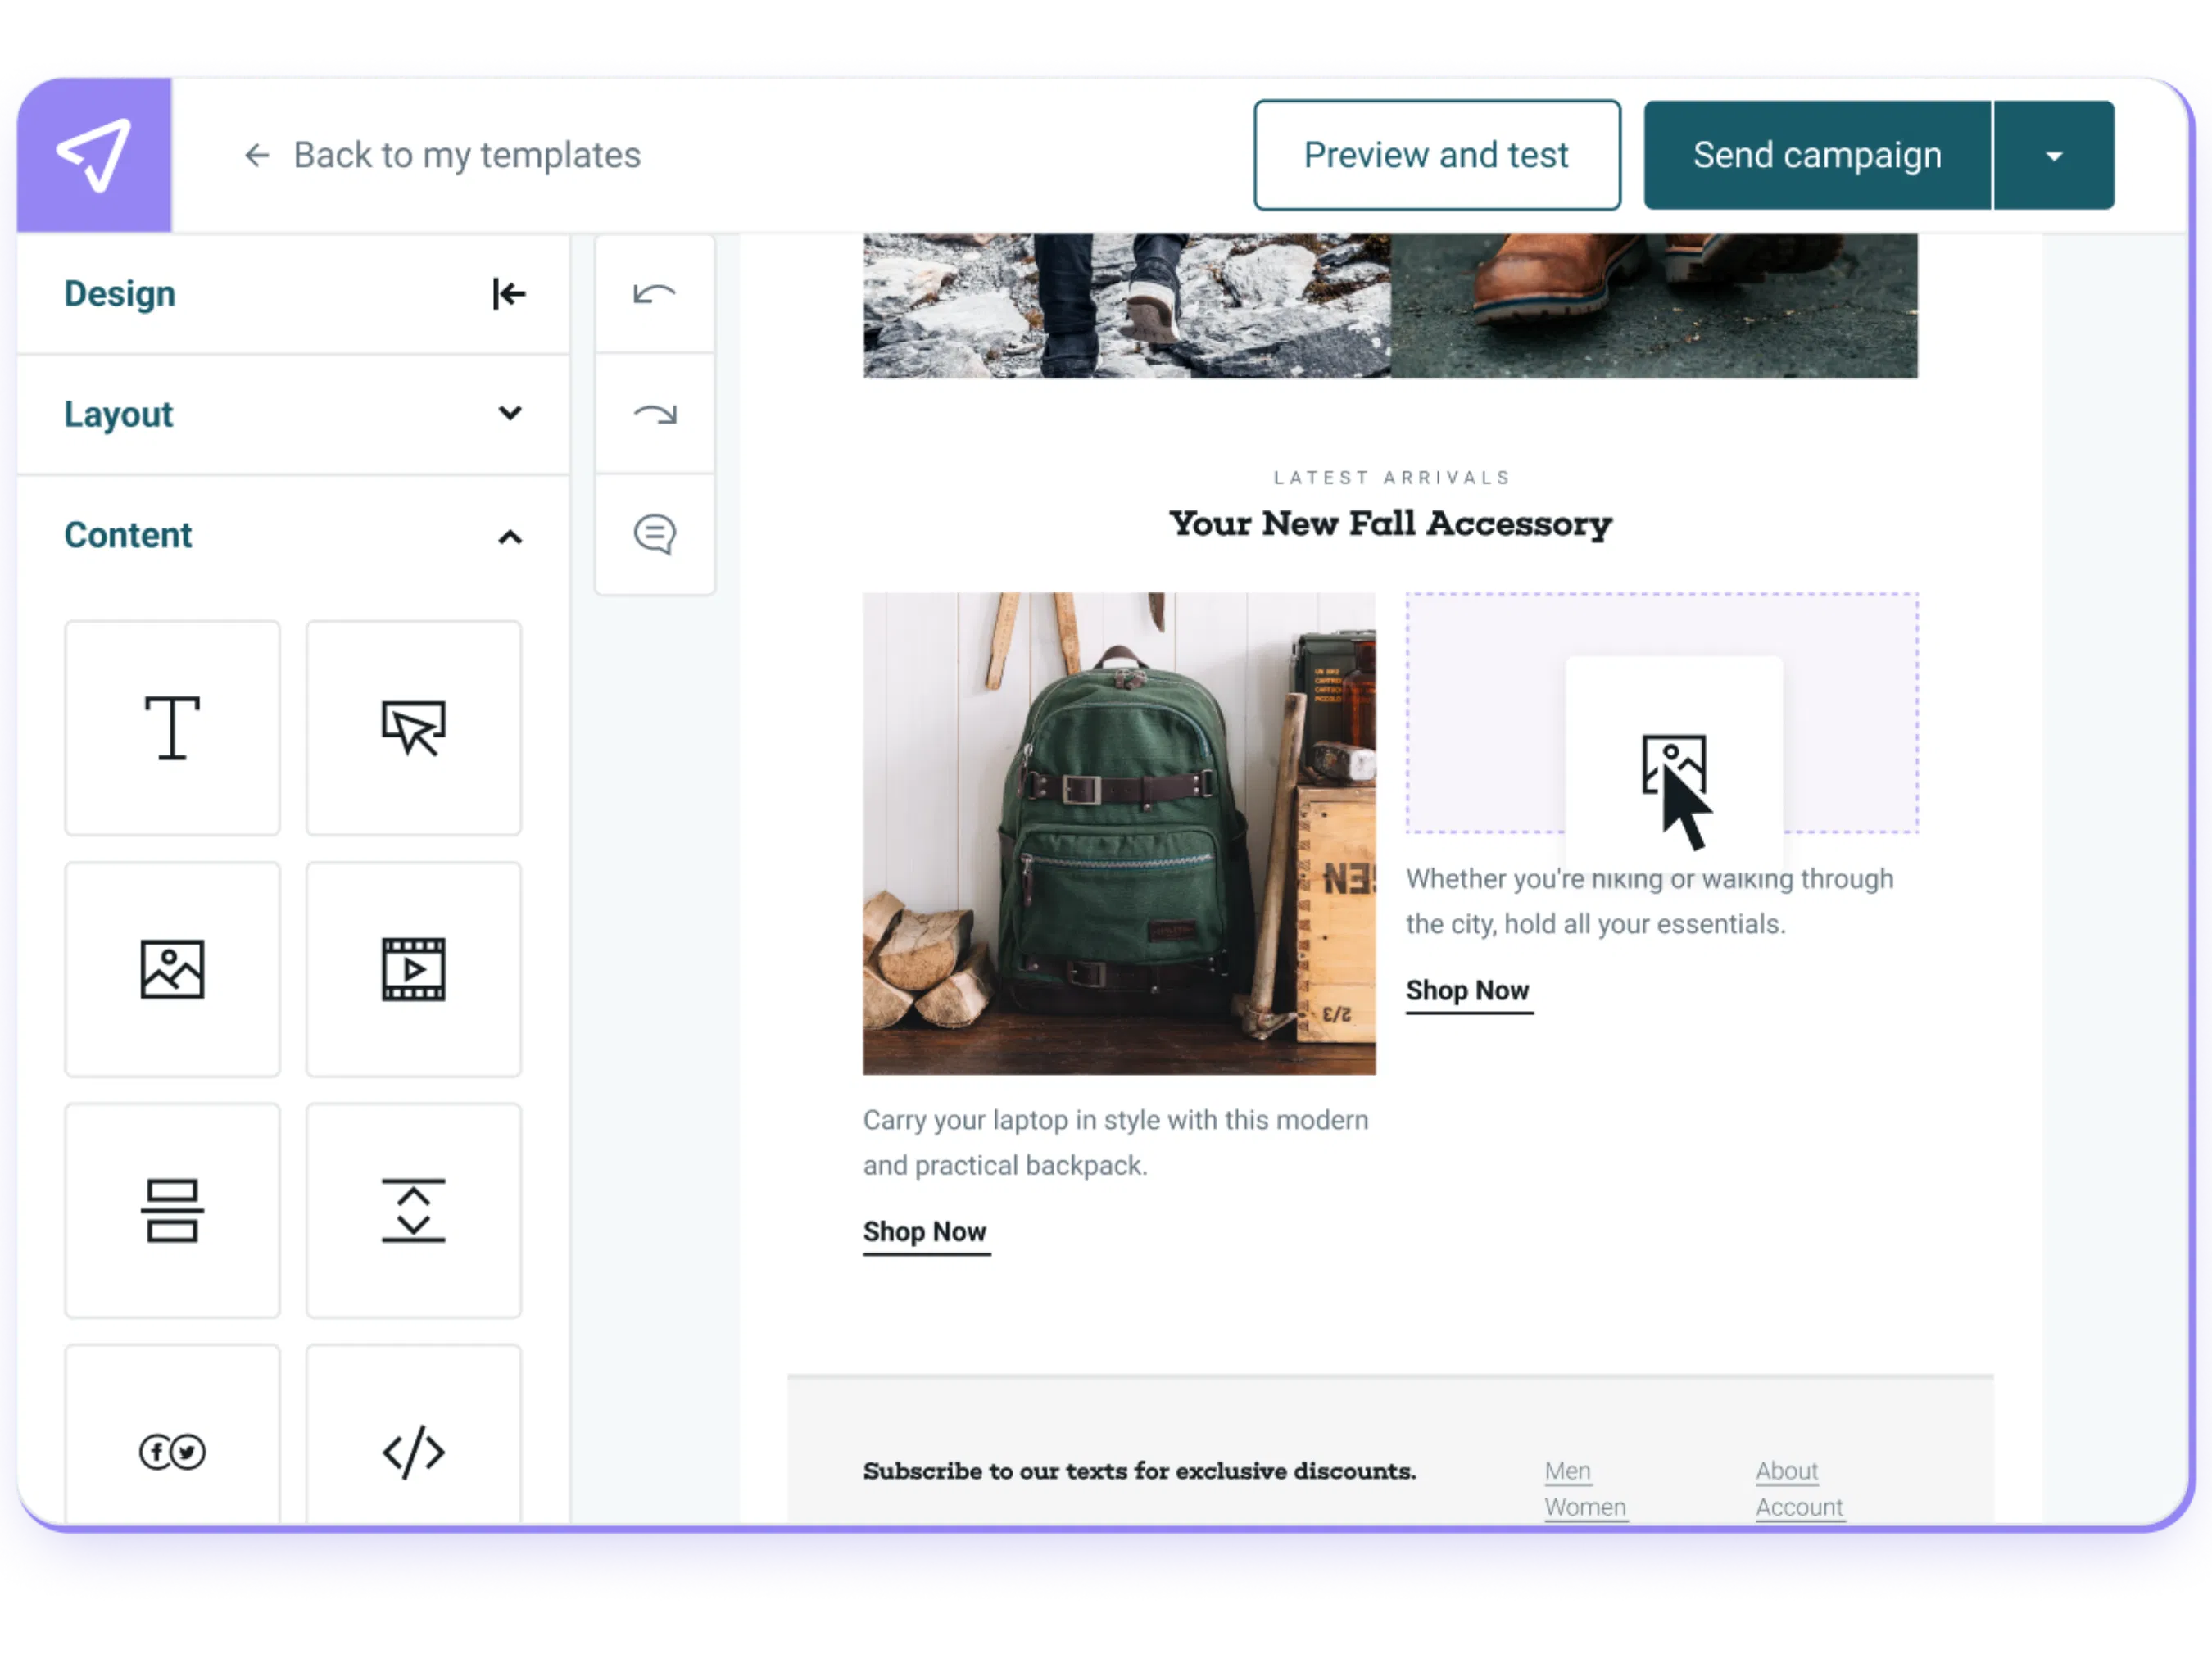
Task: Select the Video content block
Action: [x=413, y=969]
